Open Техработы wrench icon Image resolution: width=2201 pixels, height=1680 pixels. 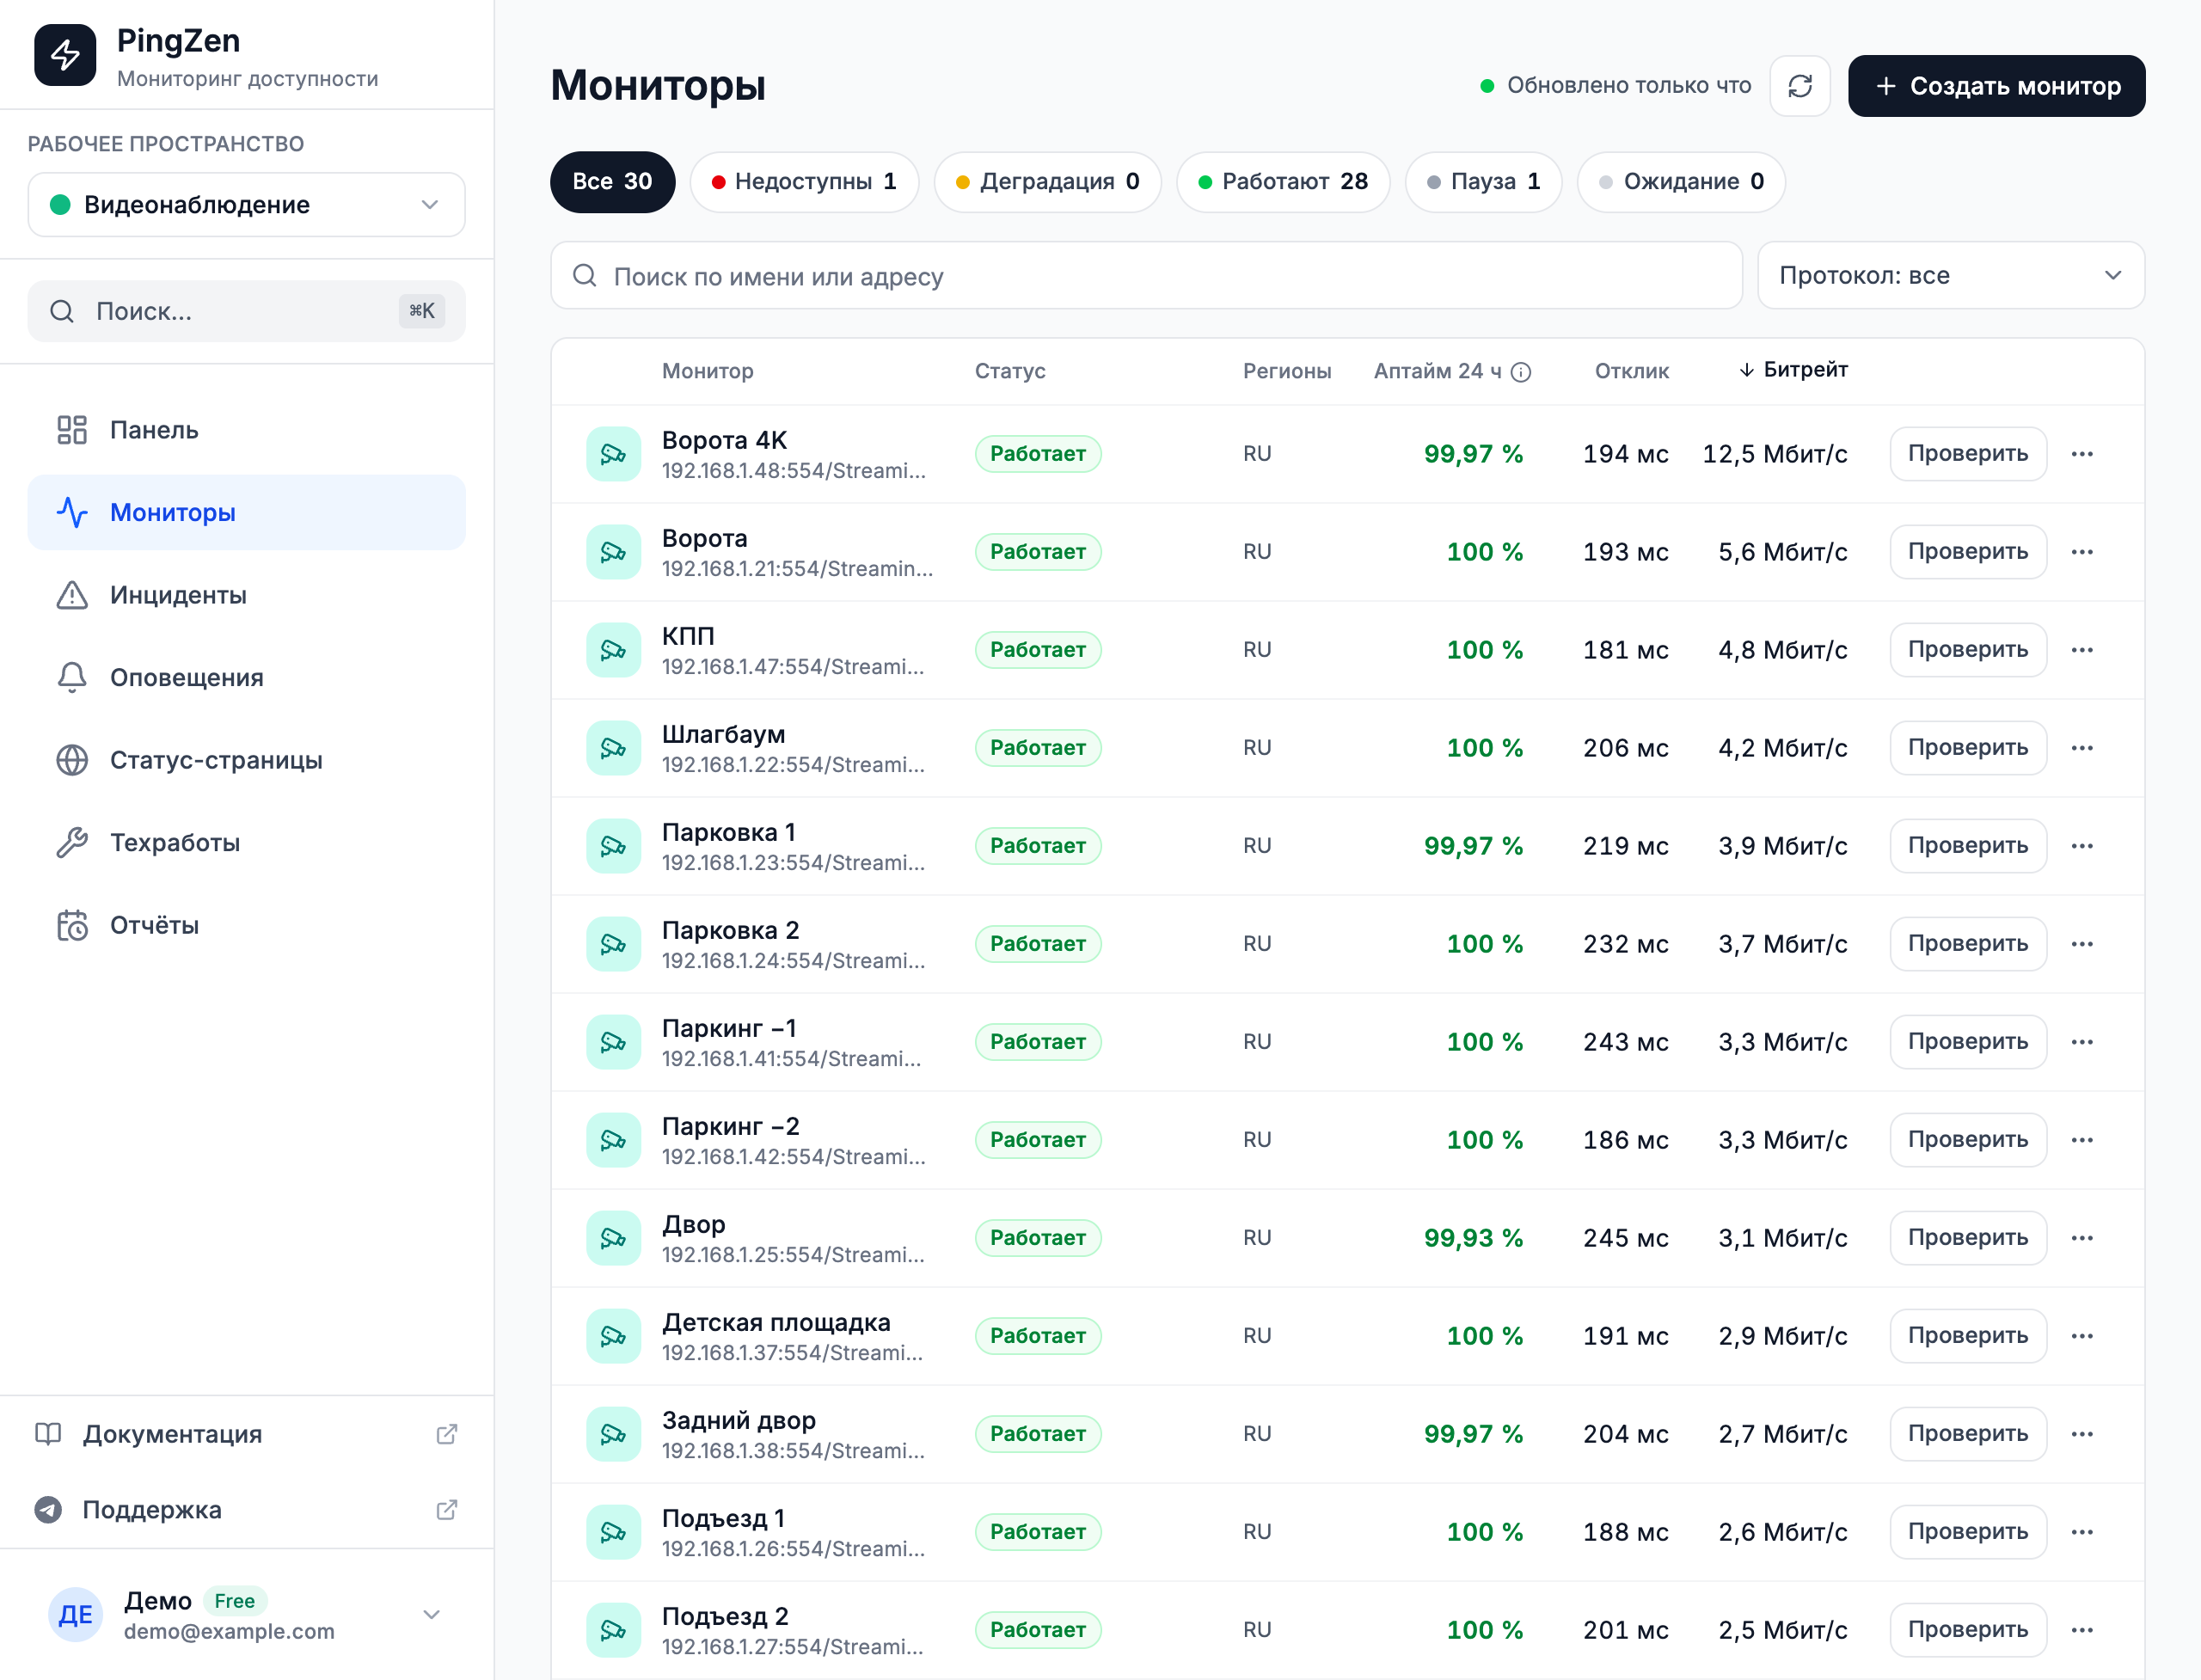click(x=72, y=843)
